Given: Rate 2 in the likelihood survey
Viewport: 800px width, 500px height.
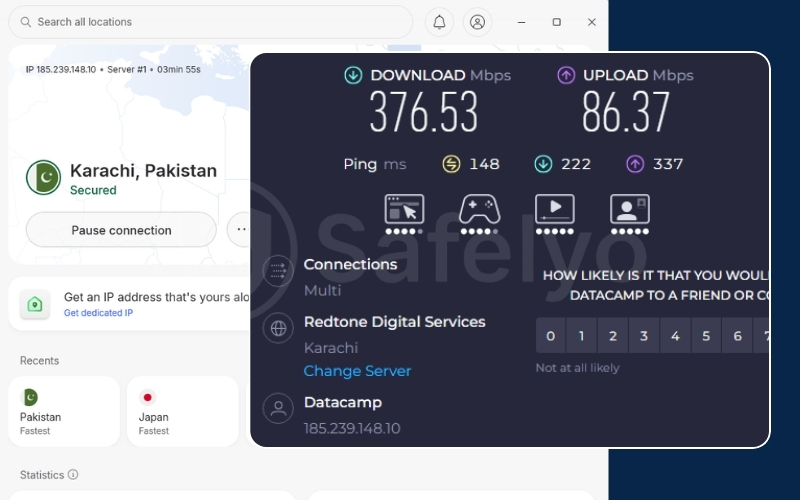Looking at the screenshot, I should [x=612, y=336].
